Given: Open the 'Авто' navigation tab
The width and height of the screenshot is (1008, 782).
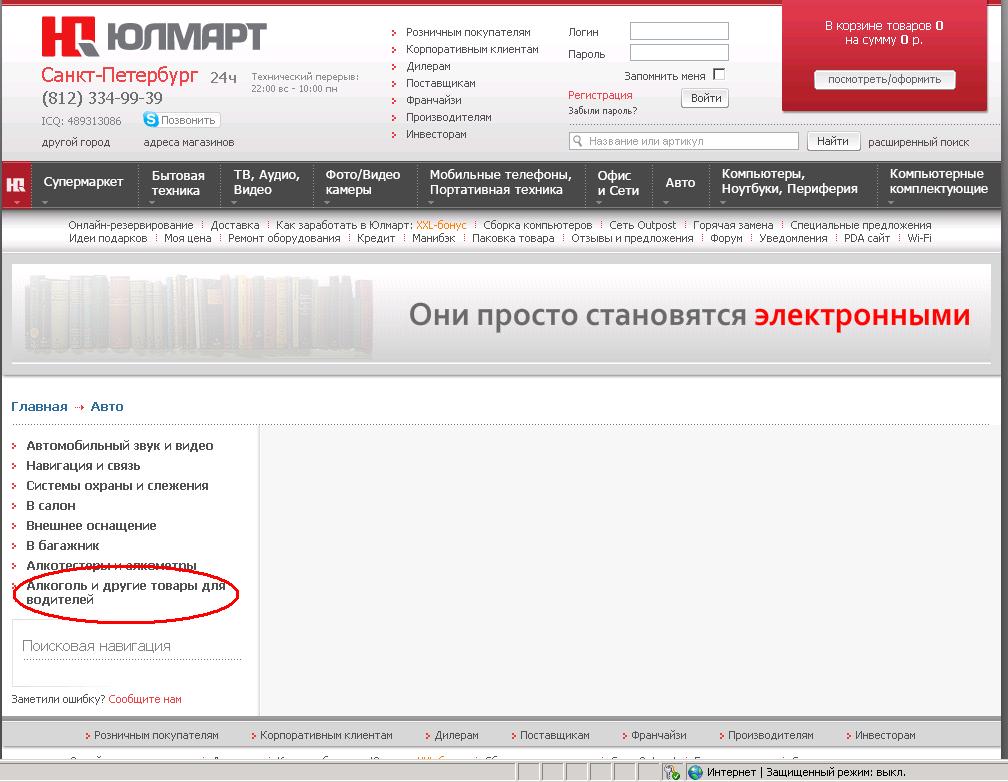Looking at the screenshot, I should tap(680, 183).
